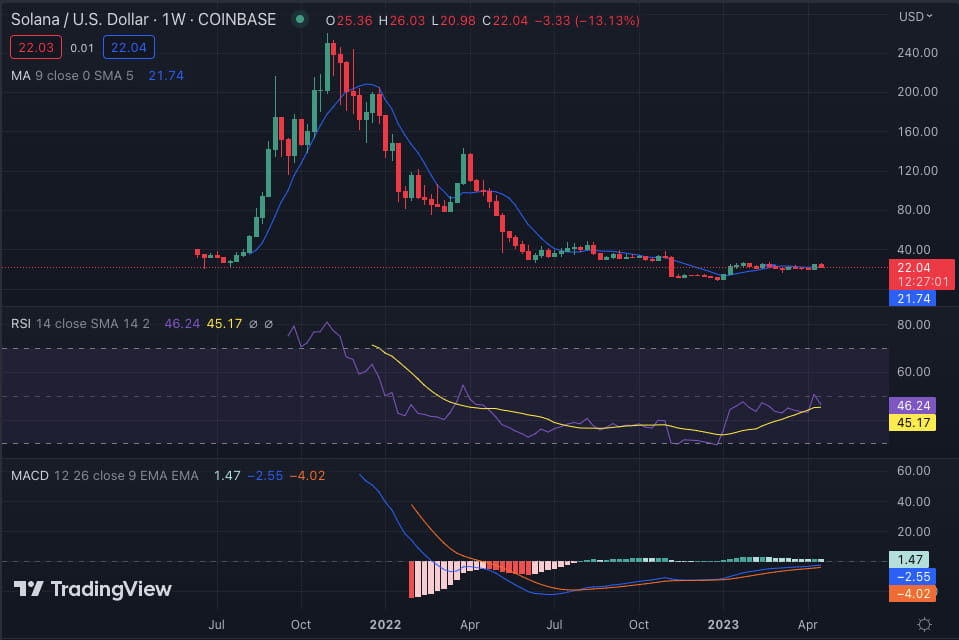Viewport: 959px width, 640px height.
Task: Click the Oct 2021 label on time axis
Action: [300, 625]
